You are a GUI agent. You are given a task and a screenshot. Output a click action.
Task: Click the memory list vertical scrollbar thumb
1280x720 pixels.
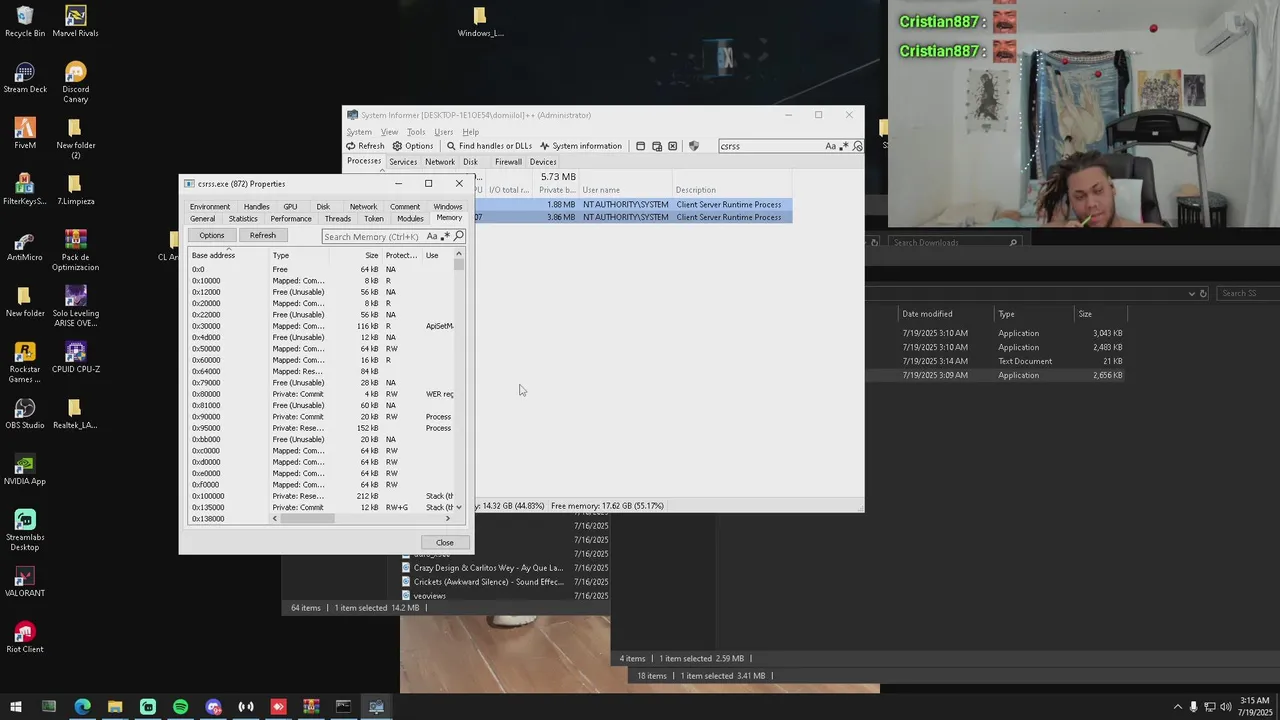click(459, 265)
